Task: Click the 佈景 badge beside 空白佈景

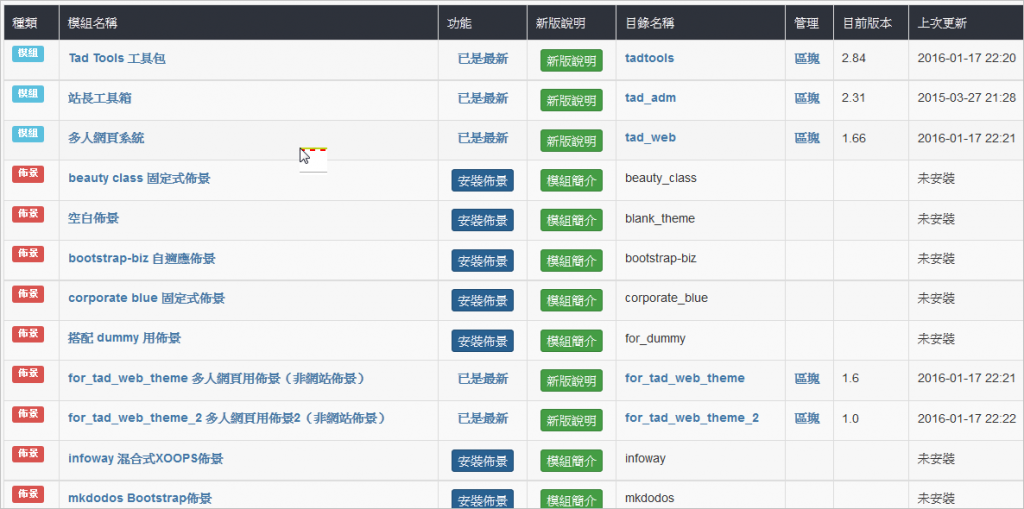Action: pos(27,214)
